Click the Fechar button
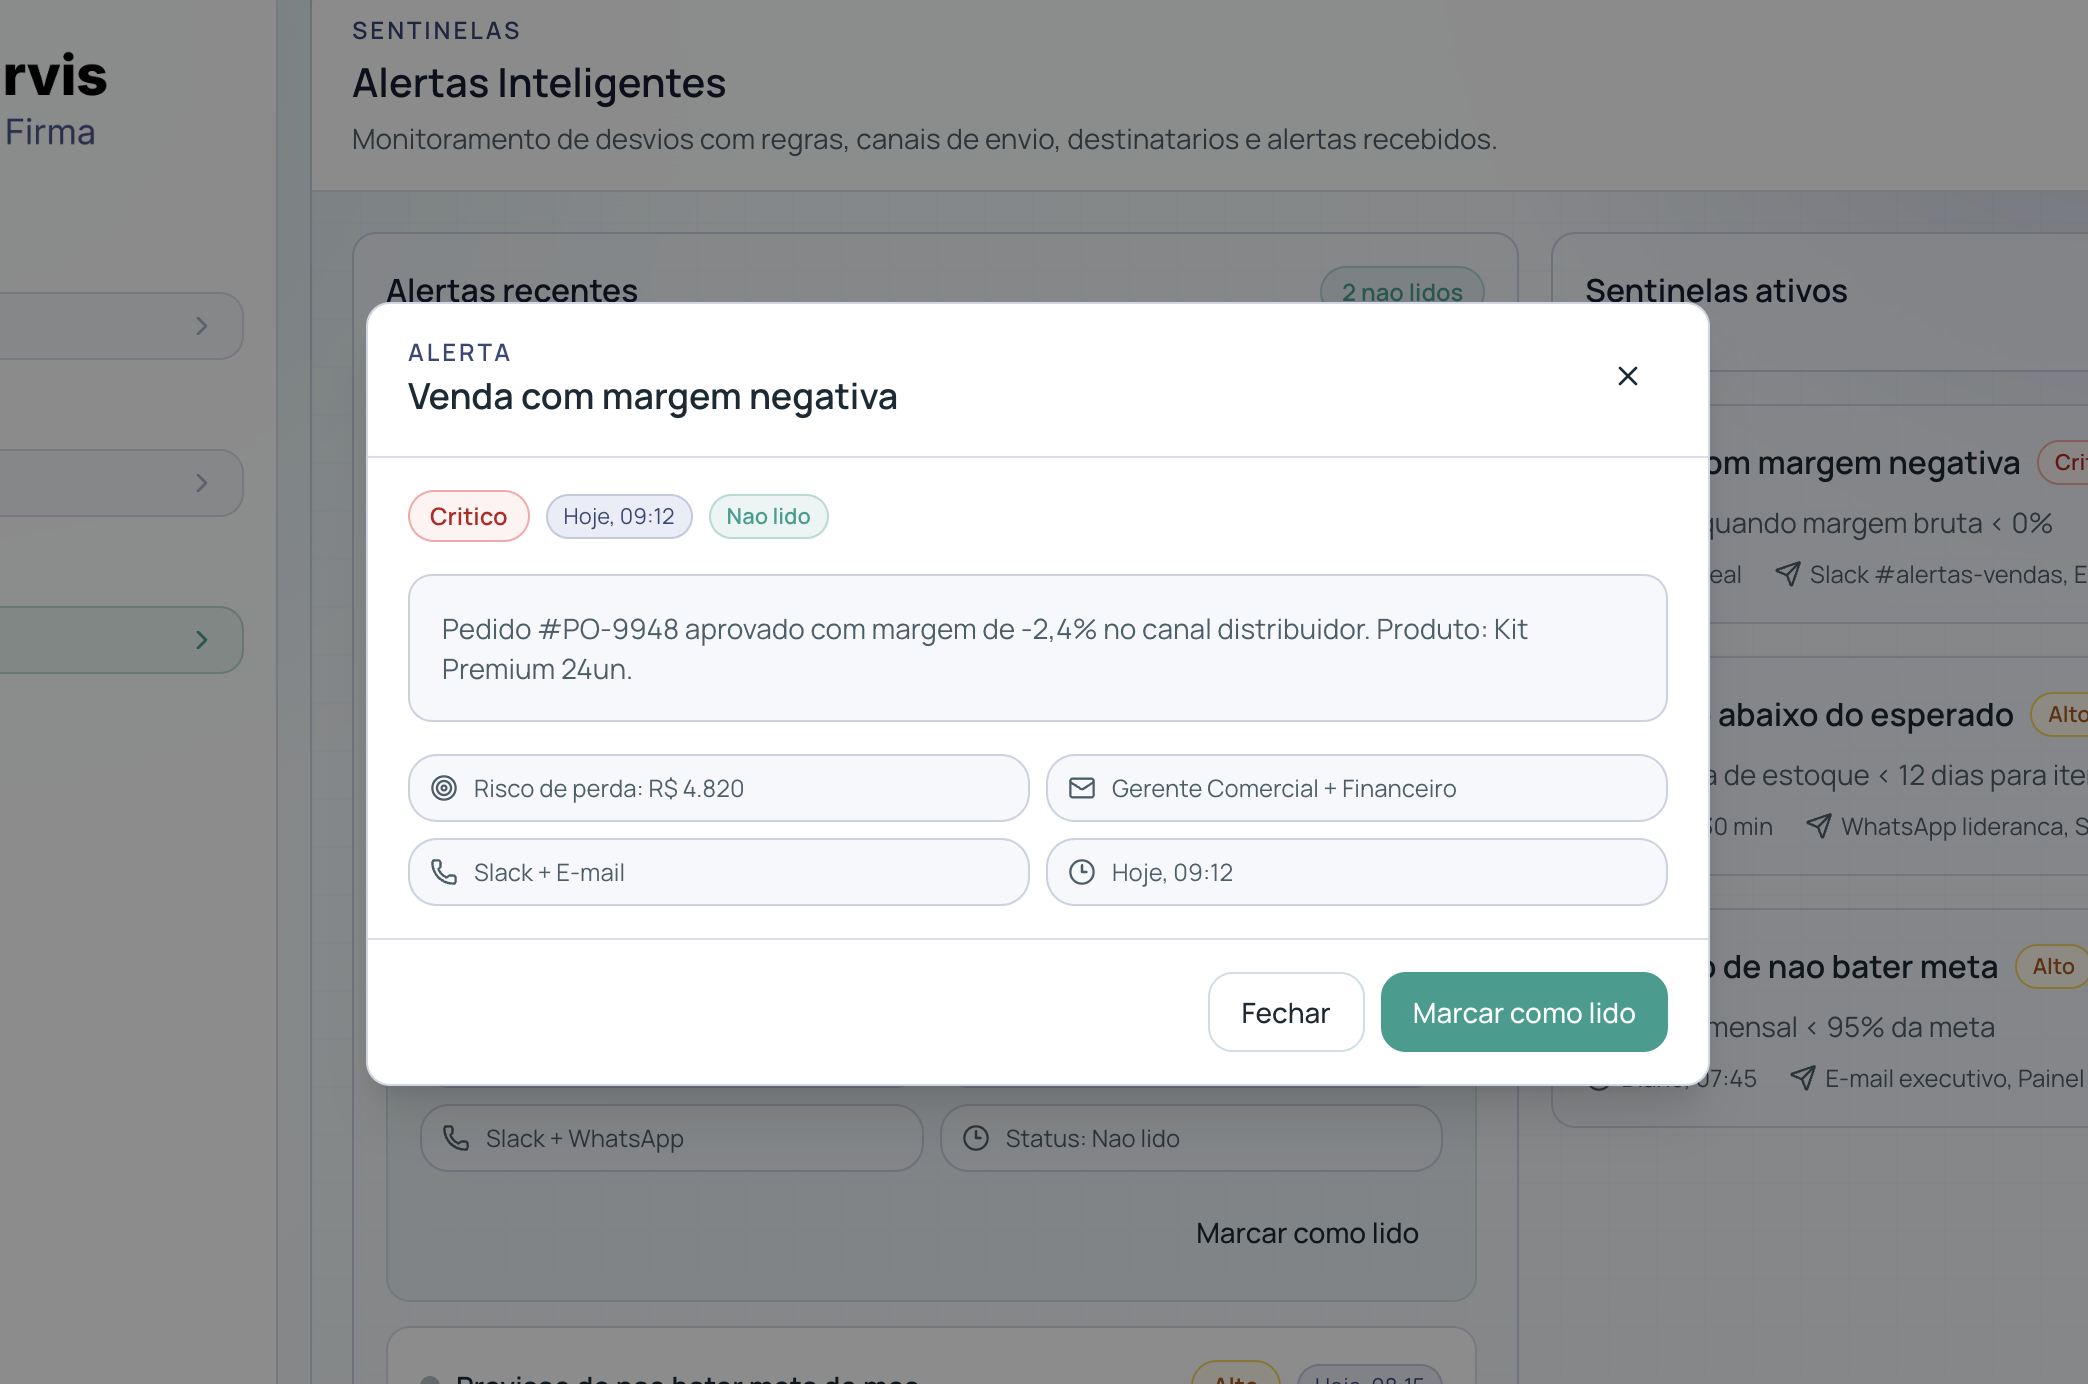The height and width of the screenshot is (1384, 2088). click(x=1285, y=1012)
